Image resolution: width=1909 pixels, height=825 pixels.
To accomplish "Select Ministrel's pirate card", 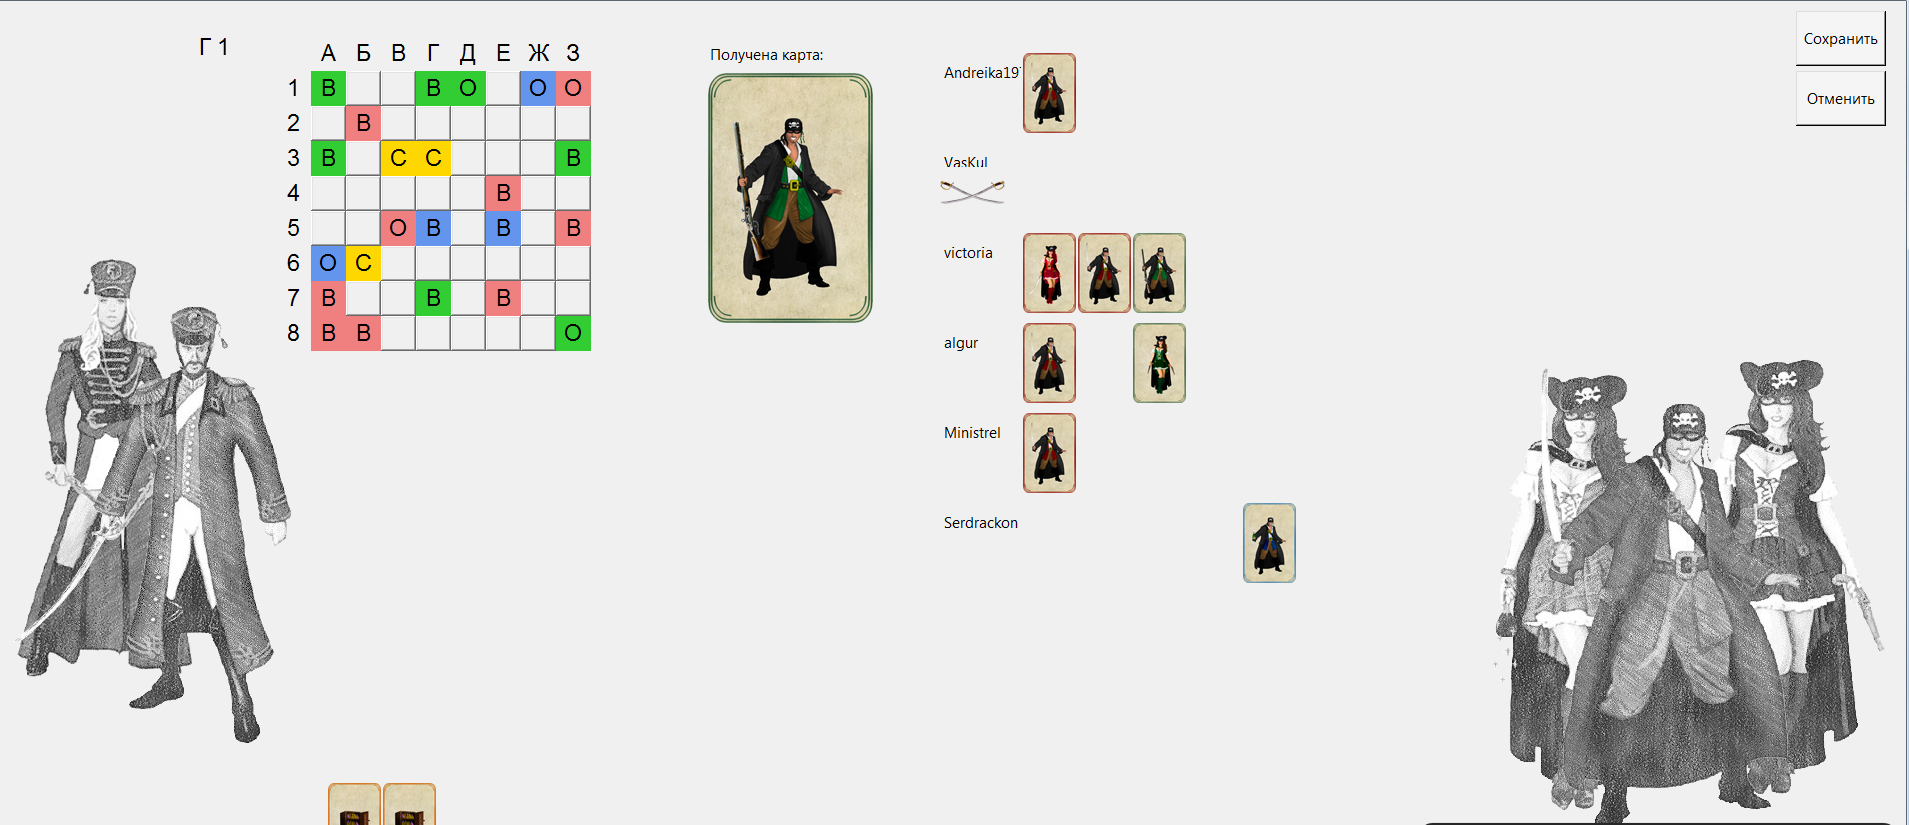I will pyautogui.click(x=1049, y=453).
